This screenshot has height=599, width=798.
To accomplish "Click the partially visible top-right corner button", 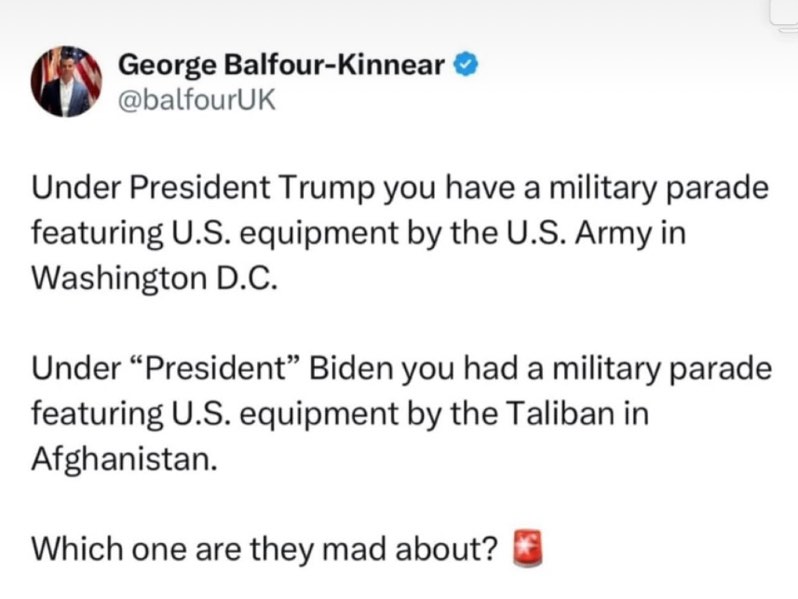I will [x=783, y=12].
